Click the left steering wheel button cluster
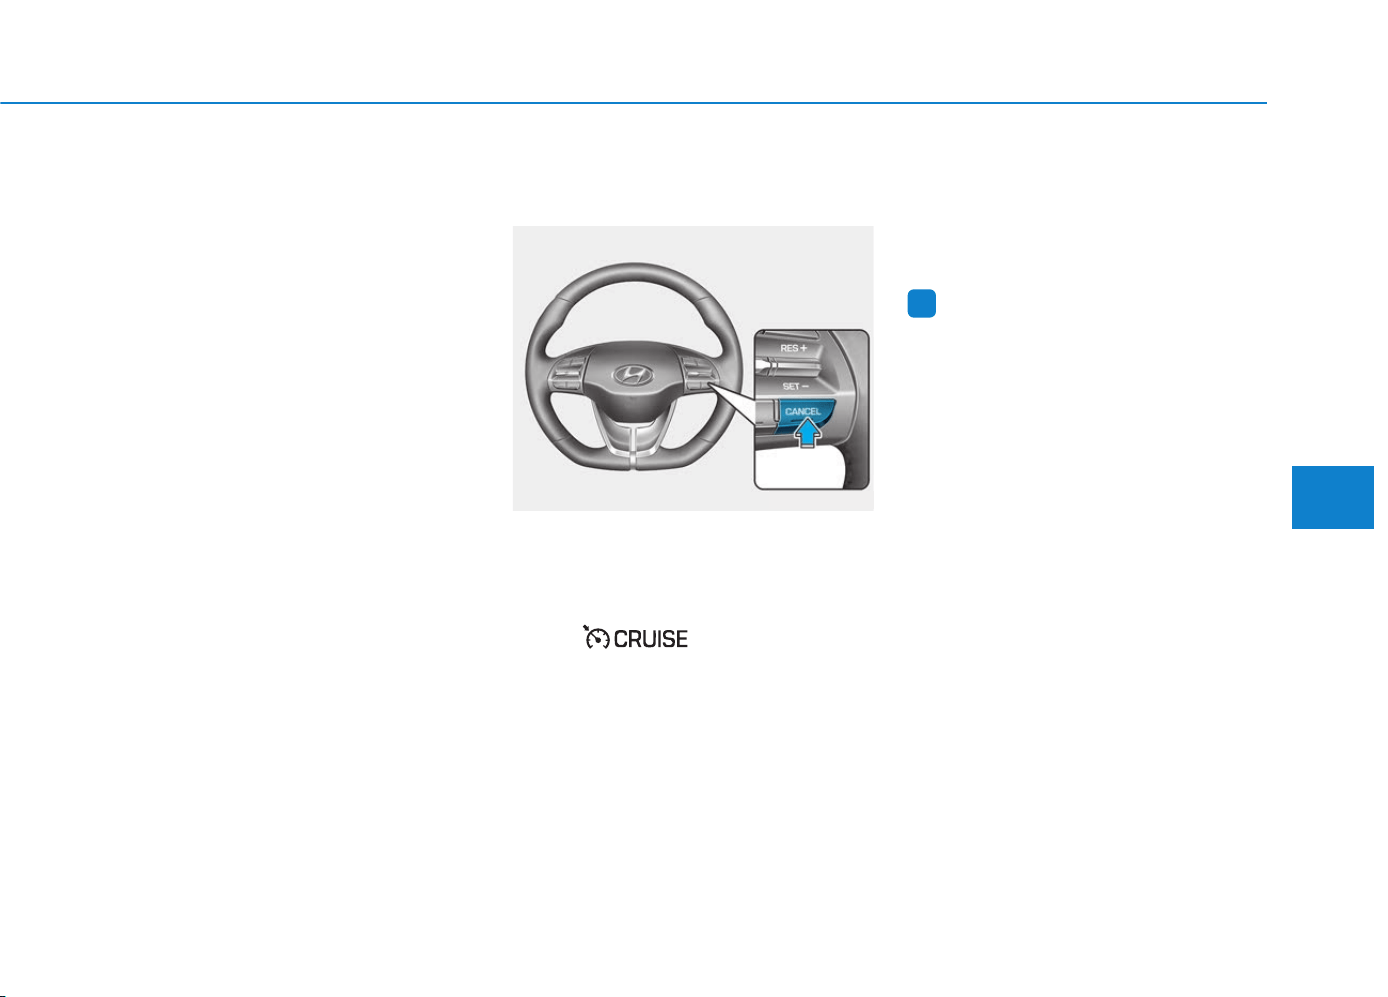 pyautogui.click(x=567, y=373)
